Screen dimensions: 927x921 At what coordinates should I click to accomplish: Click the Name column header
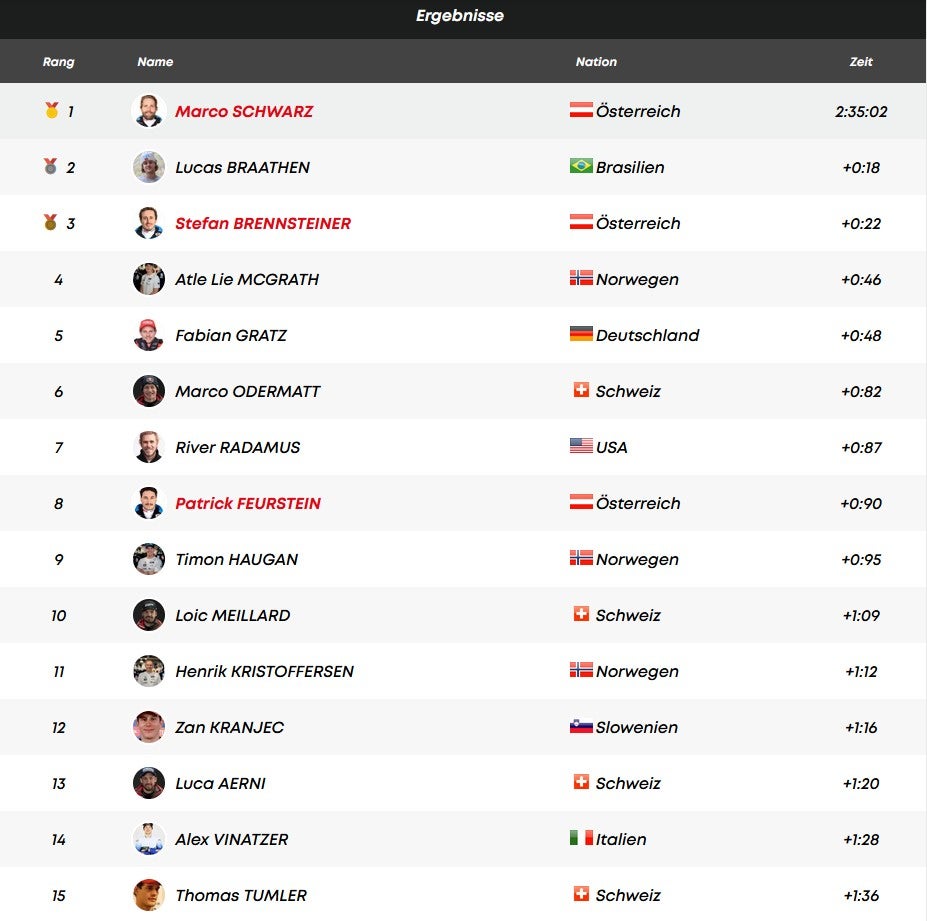pyautogui.click(x=155, y=62)
